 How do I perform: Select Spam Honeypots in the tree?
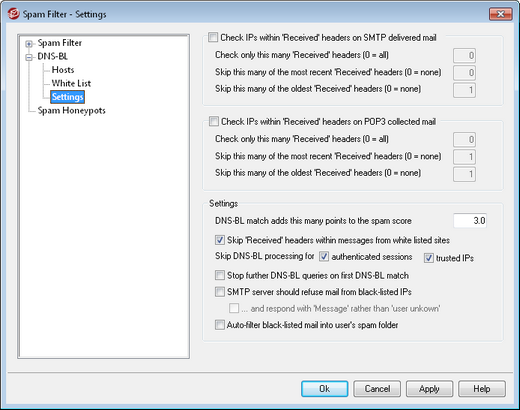pos(71,110)
